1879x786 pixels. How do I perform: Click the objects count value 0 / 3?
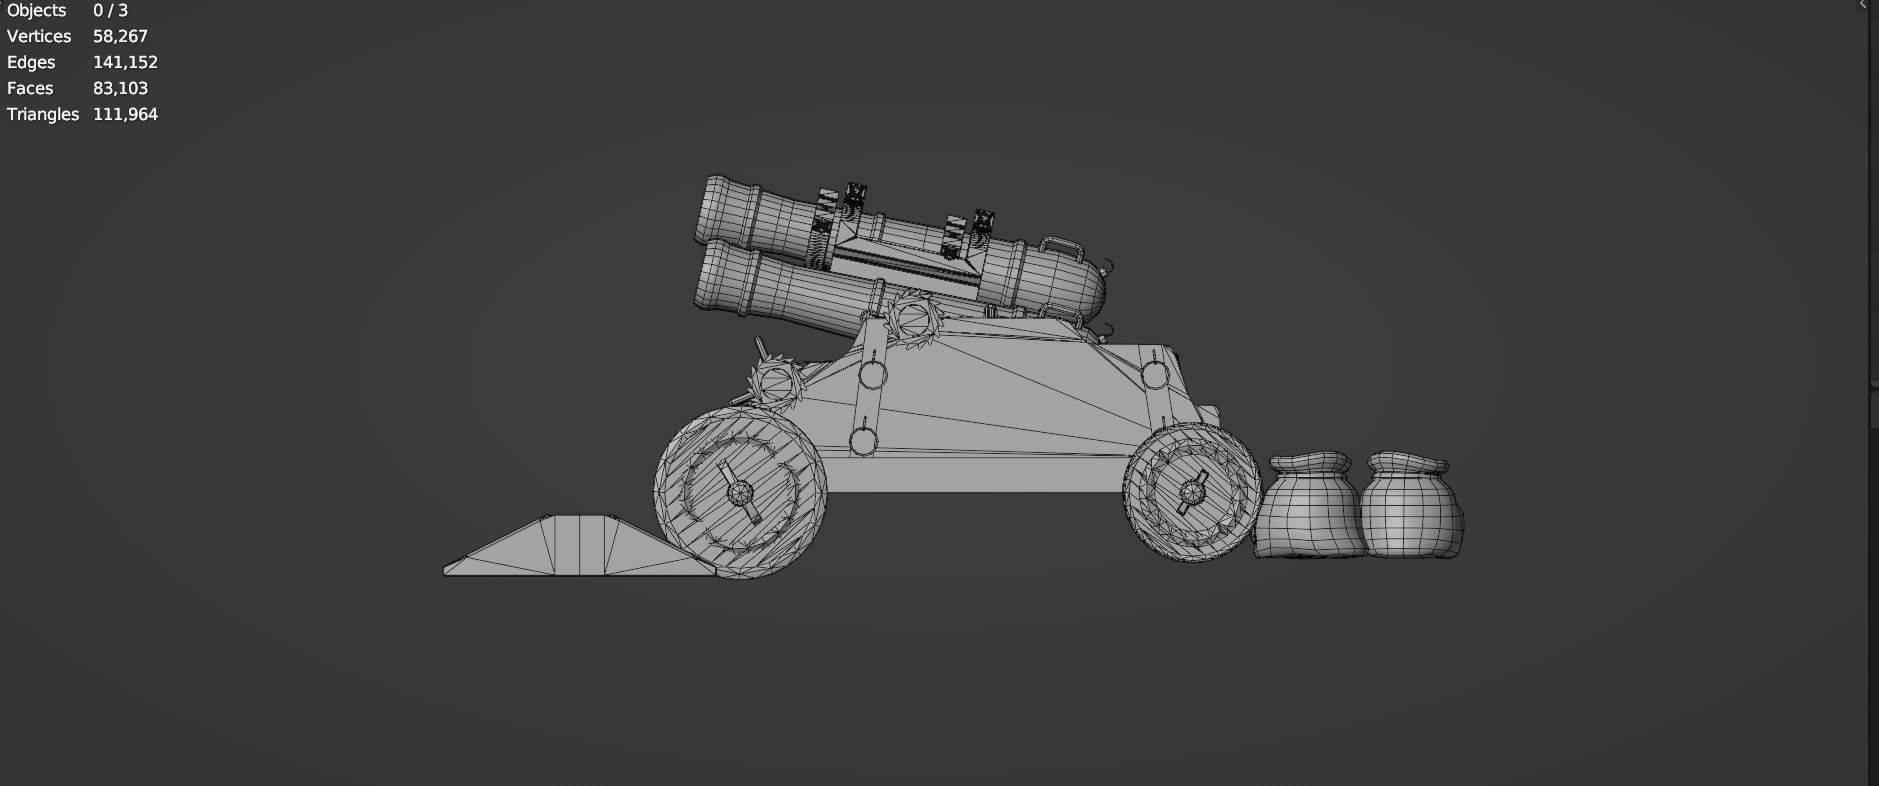[x=110, y=10]
